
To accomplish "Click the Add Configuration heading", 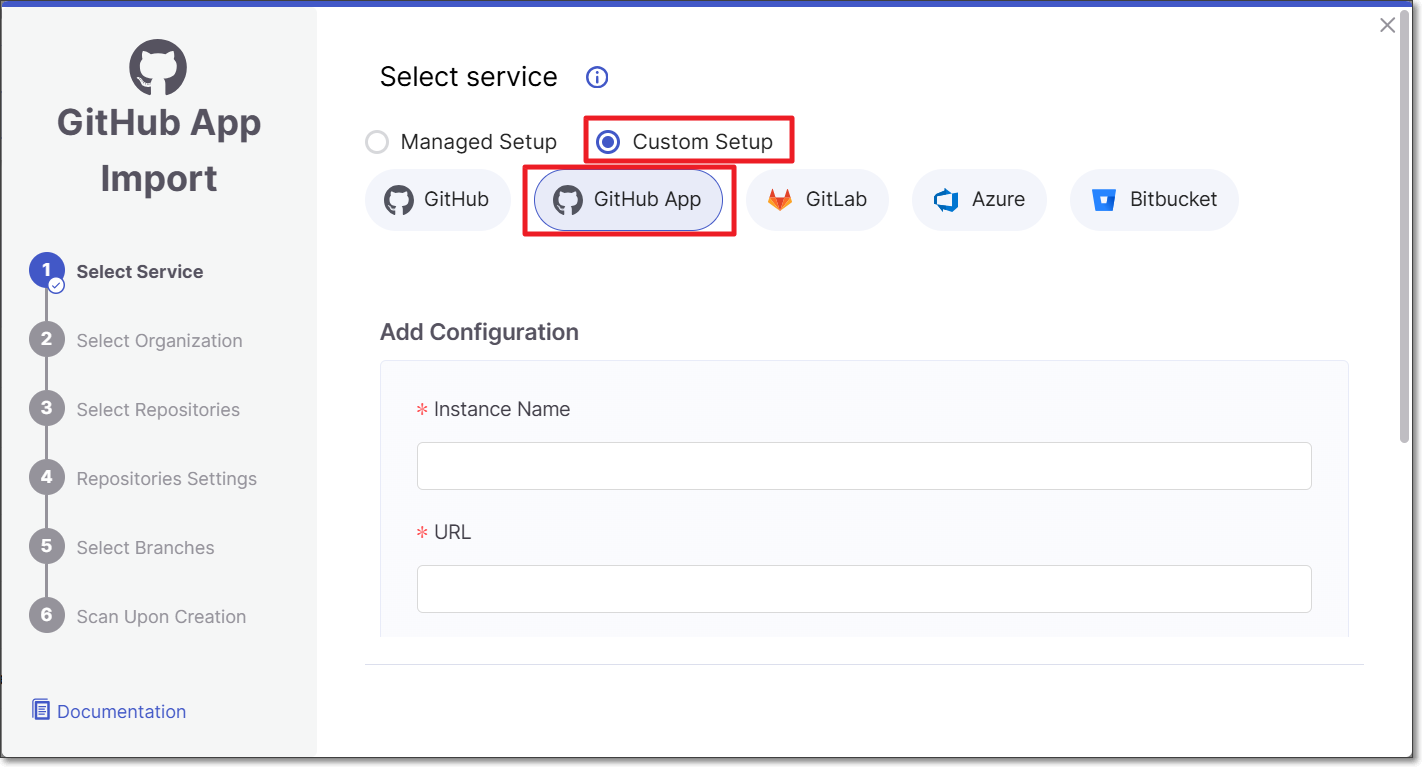I will pyautogui.click(x=479, y=332).
